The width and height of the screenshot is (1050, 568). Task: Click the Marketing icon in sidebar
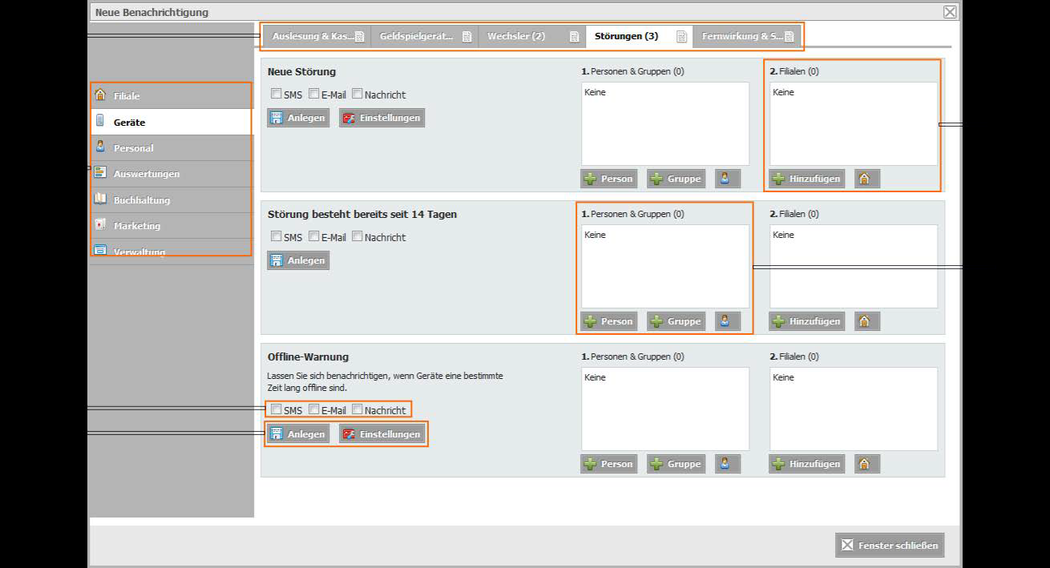pyautogui.click(x=100, y=224)
